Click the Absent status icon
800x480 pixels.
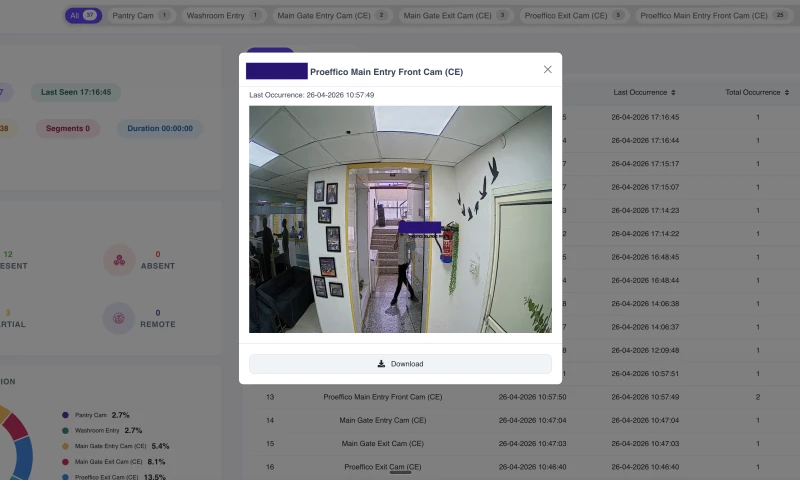coord(119,260)
